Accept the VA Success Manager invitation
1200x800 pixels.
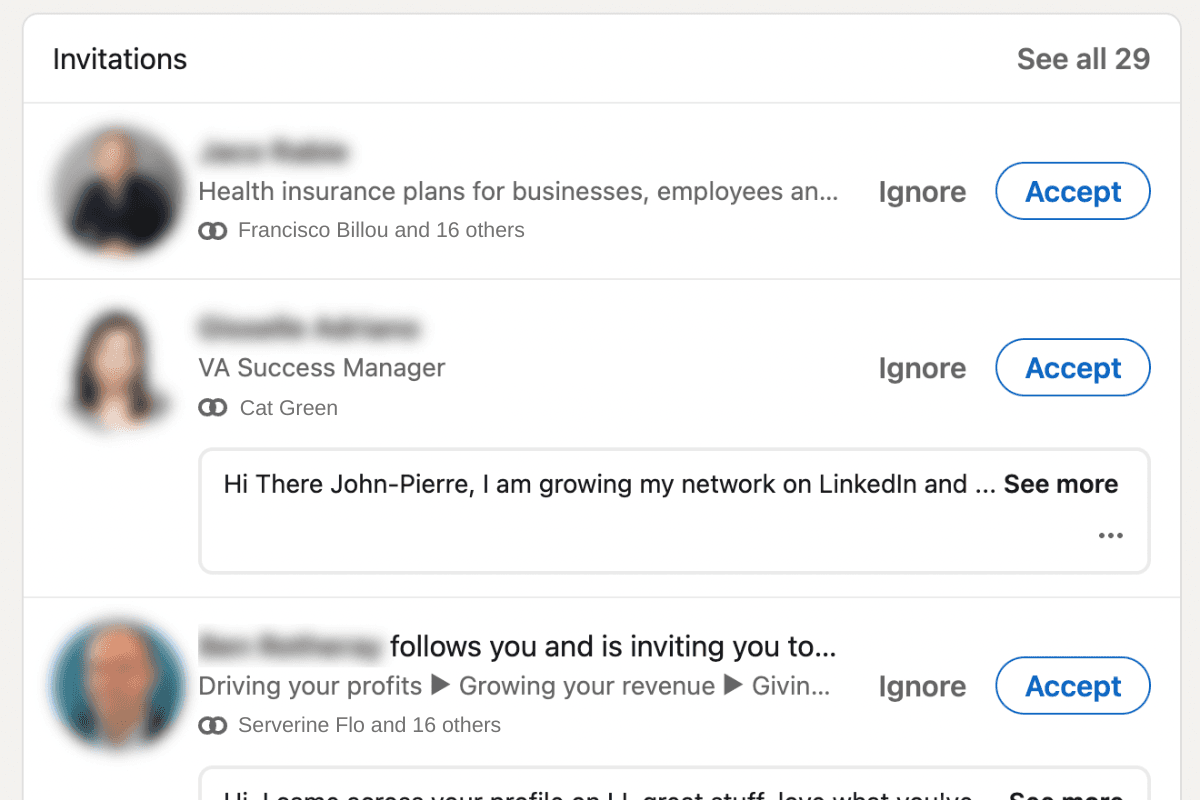(1072, 367)
